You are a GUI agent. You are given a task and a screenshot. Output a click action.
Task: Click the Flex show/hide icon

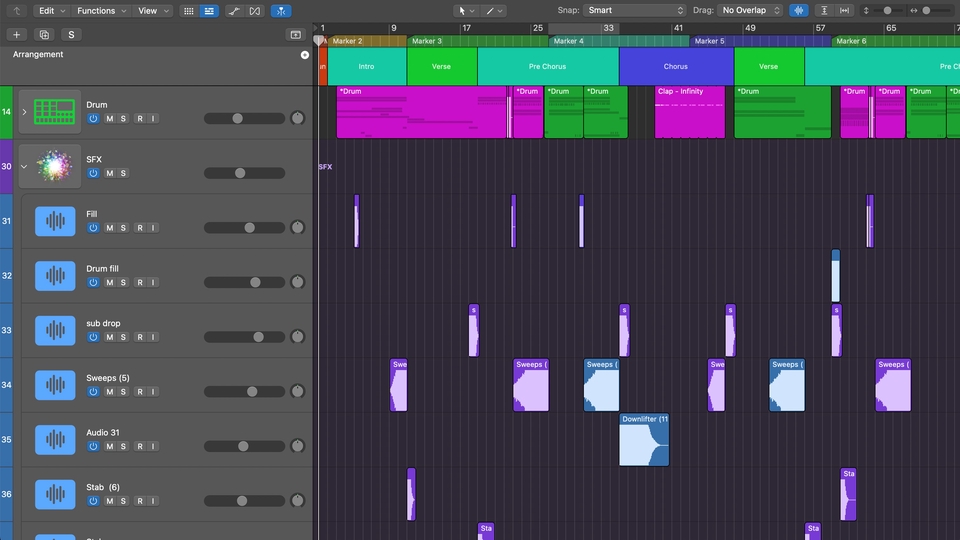[x=255, y=10]
